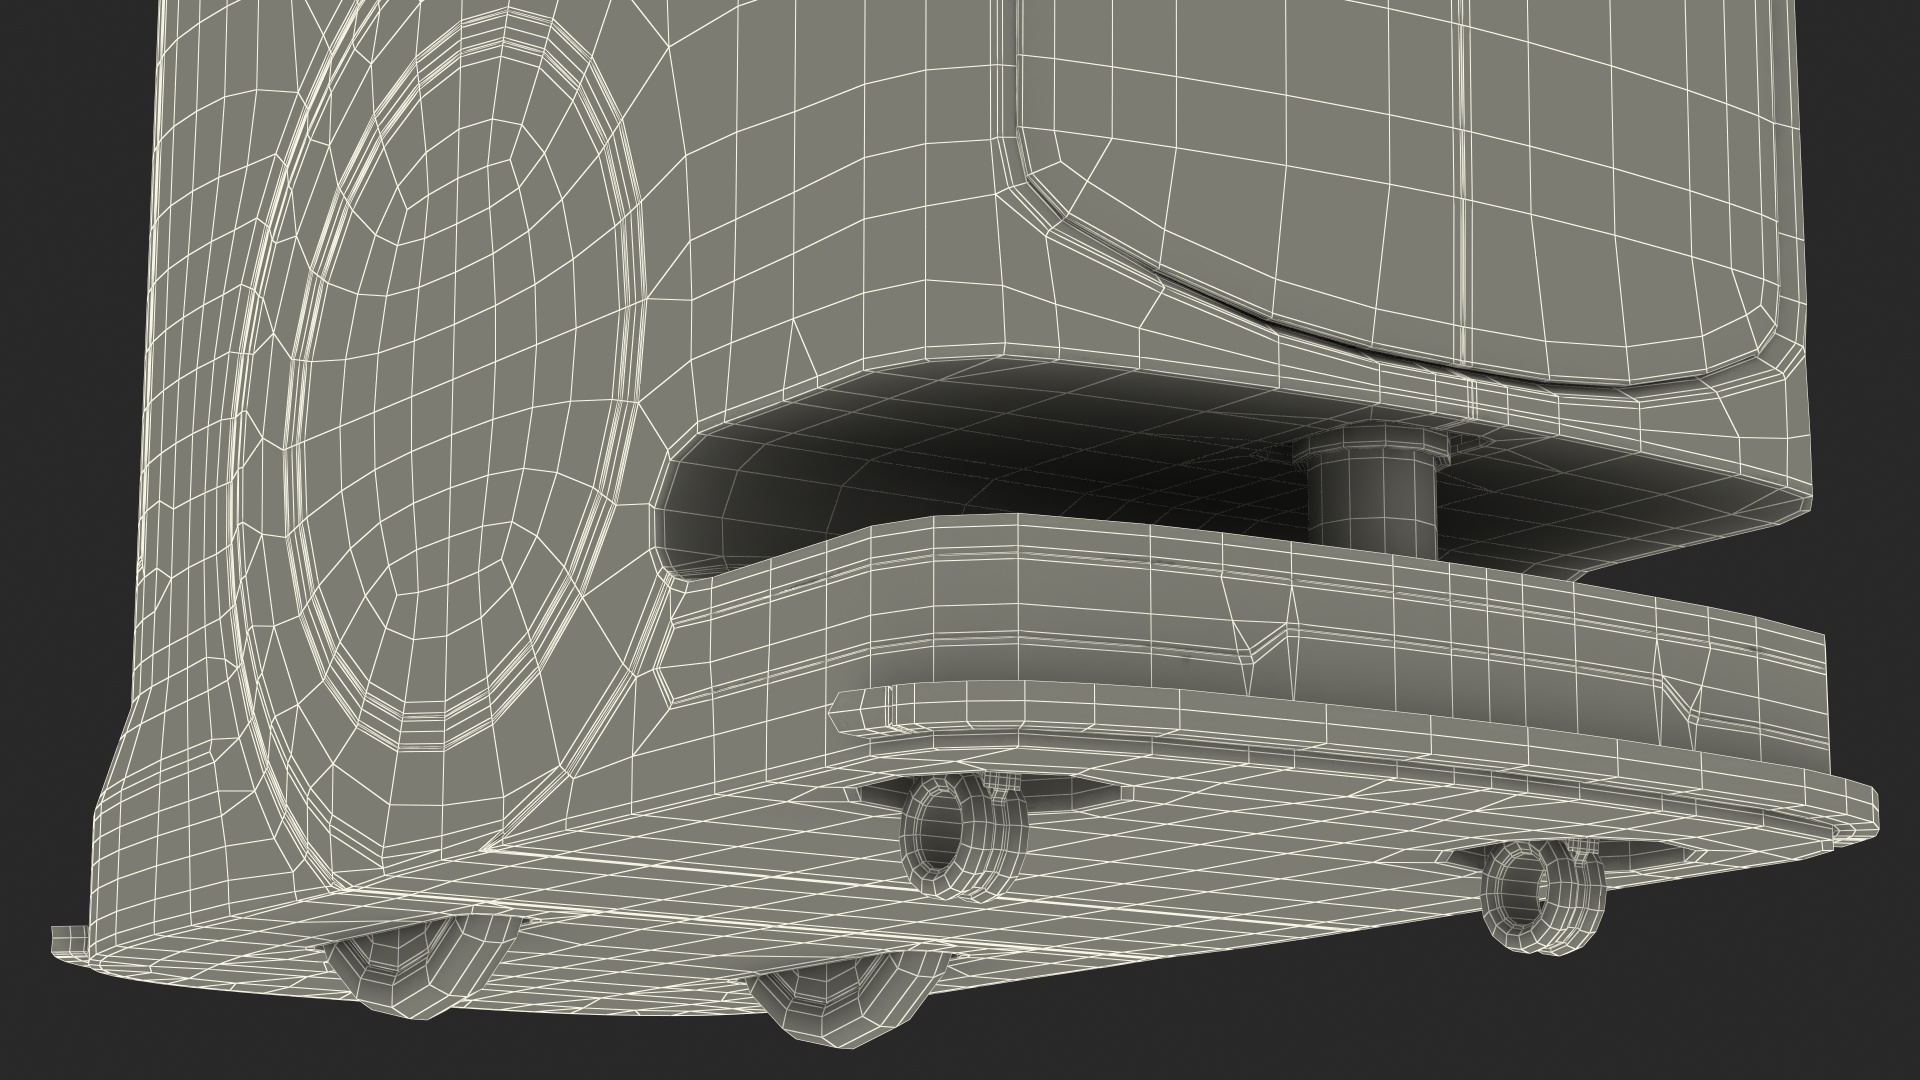Click the cylindrical support post

(1372, 505)
